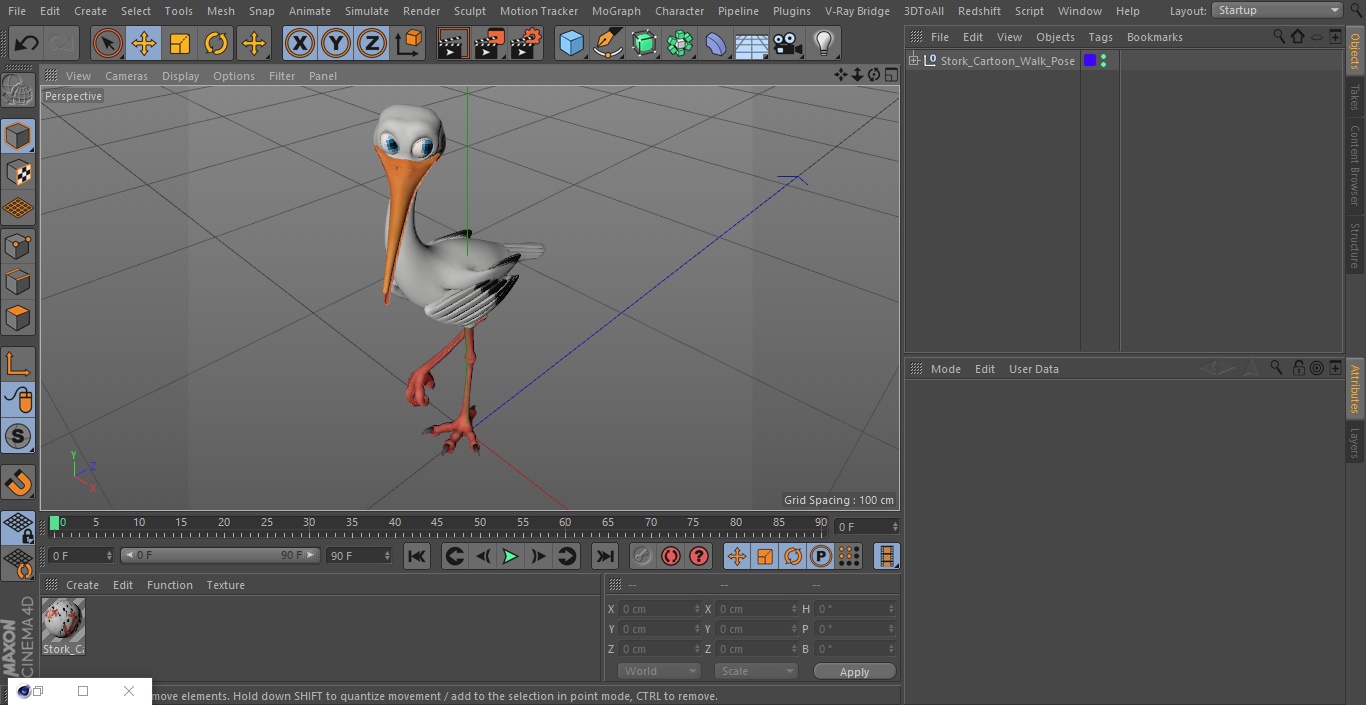Open the Array modeling objects icon
Screen dimensions: 1366x705
[x=680, y=43]
